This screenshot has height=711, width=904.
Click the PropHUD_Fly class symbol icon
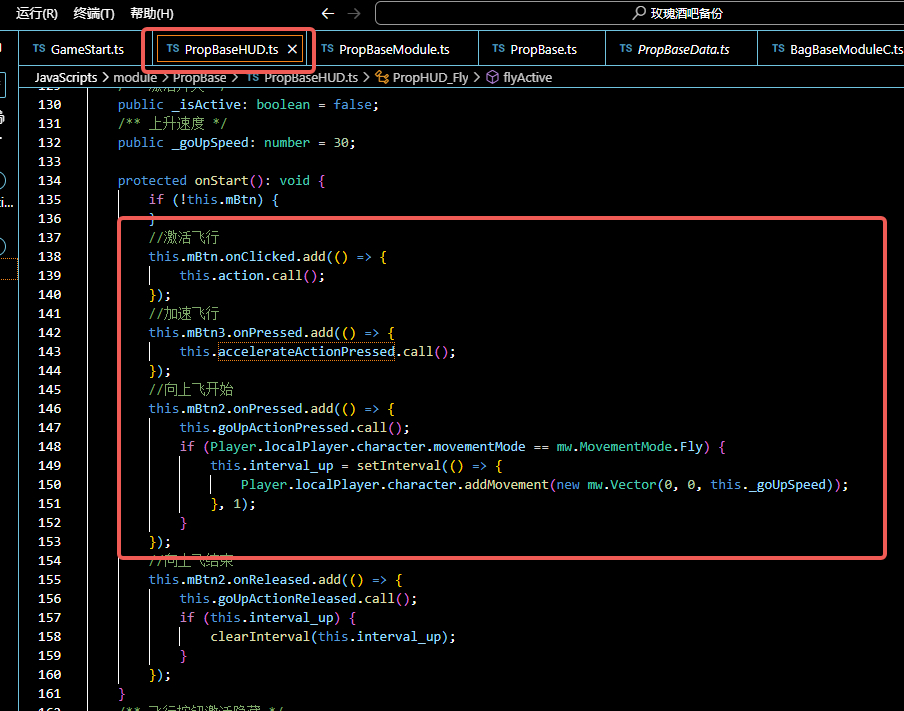click(x=382, y=77)
